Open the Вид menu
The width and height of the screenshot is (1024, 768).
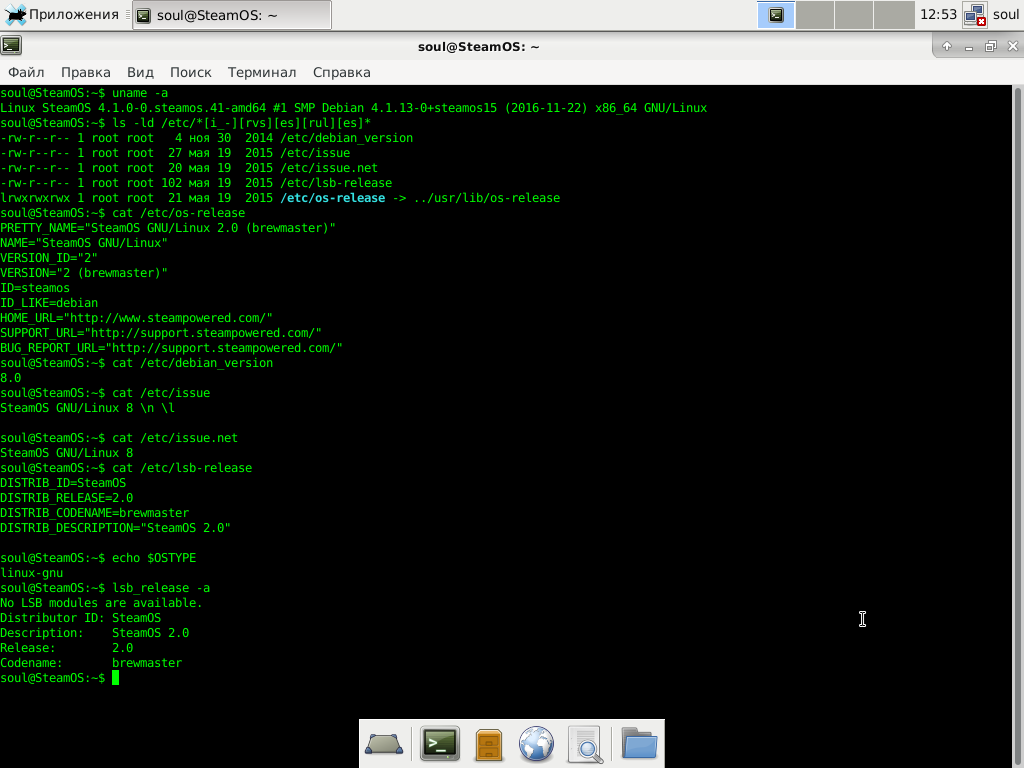pyautogui.click(x=140, y=72)
